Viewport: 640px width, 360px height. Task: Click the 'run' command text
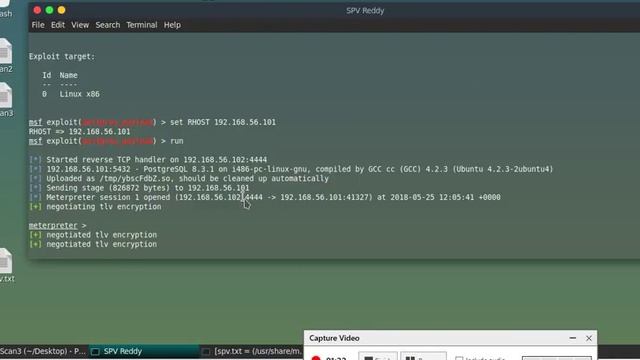coord(177,141)
